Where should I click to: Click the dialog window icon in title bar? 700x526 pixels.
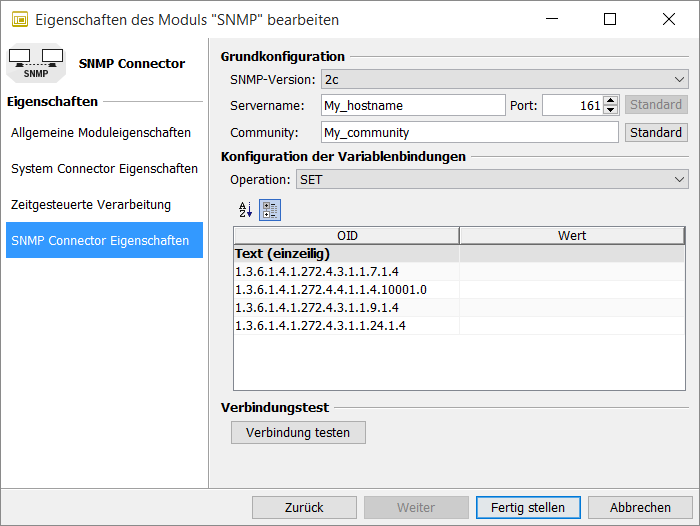[18, 19]
